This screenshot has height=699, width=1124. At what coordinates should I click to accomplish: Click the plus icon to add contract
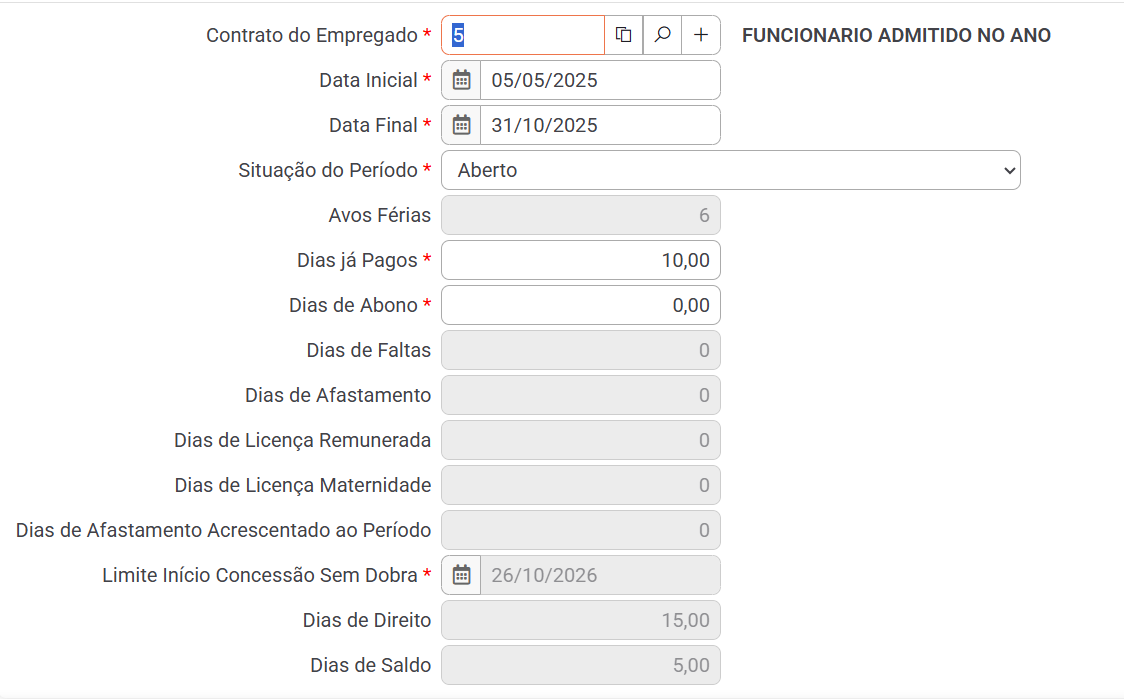tap(701, 35)
